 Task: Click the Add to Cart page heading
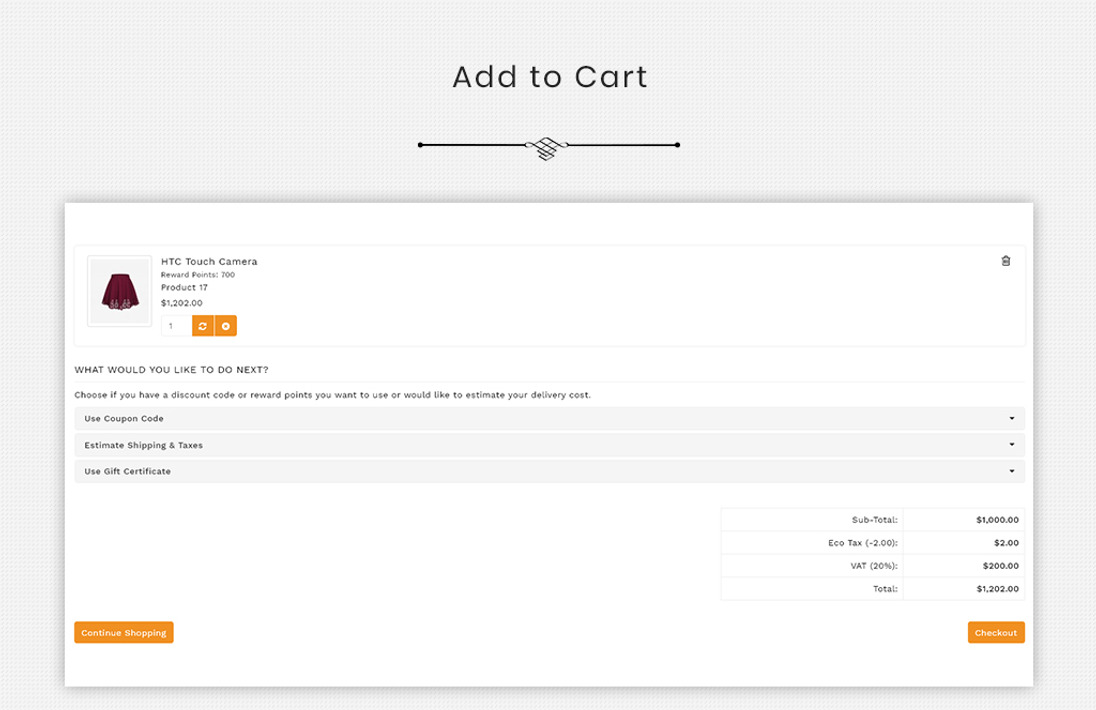click(549, 77)
